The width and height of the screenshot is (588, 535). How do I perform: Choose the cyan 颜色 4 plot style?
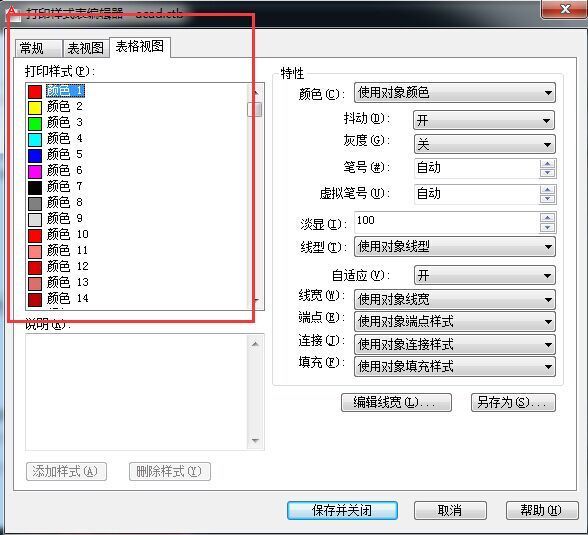(56, 139)
